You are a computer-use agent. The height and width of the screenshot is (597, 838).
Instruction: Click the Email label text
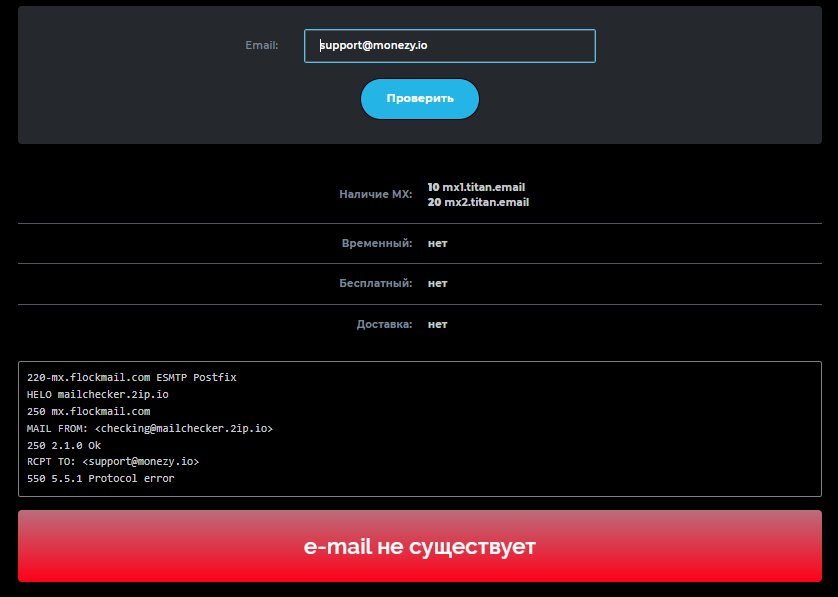point(261,45)
